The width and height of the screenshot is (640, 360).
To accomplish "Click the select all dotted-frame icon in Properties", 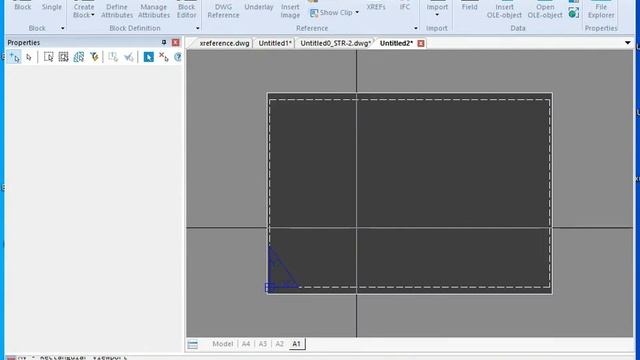I will coord(63,57).
